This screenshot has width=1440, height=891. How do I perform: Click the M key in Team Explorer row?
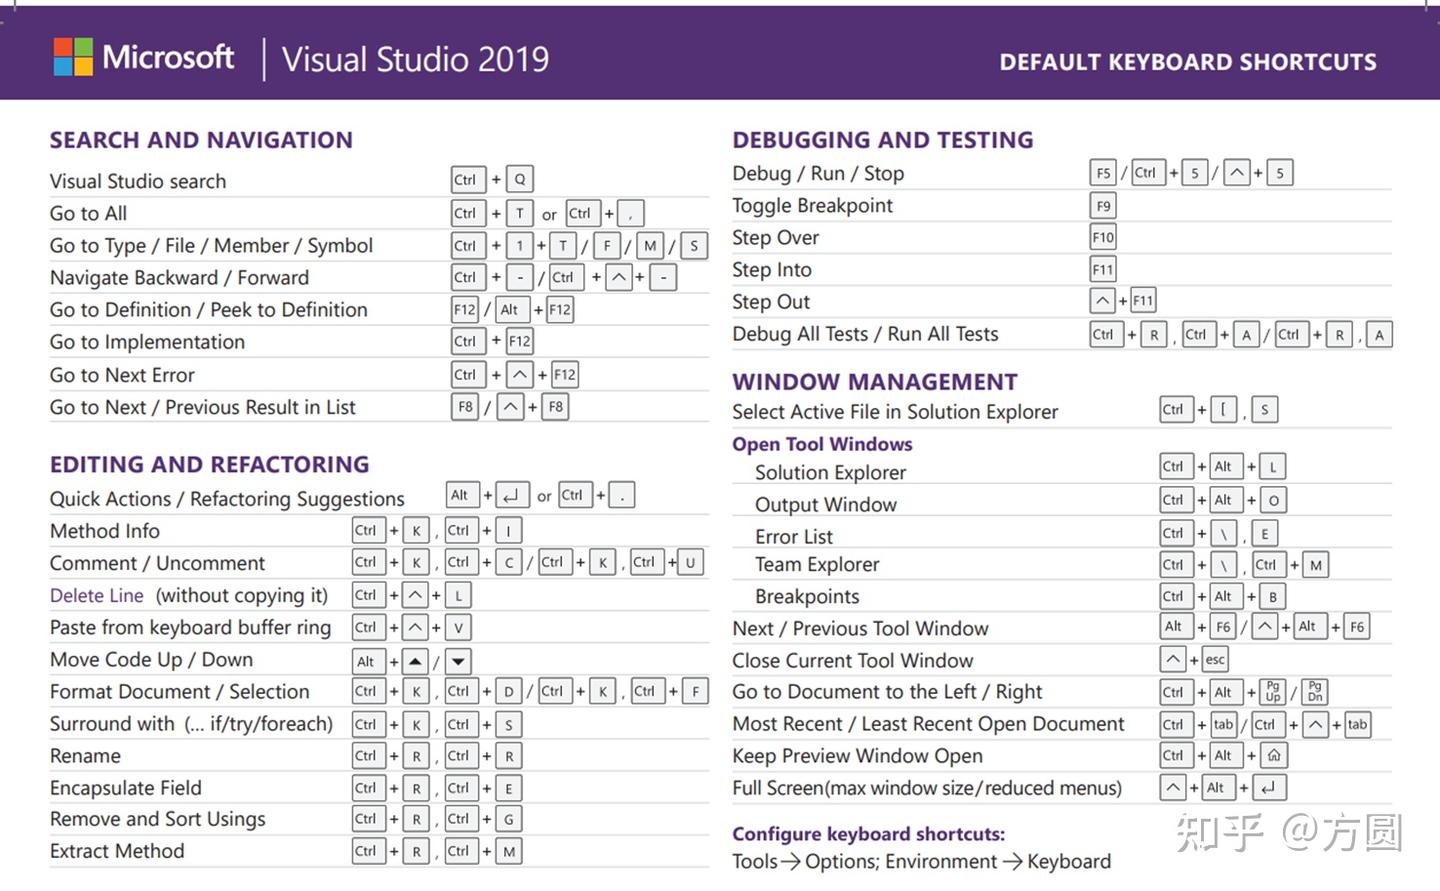click(1316, 565)
